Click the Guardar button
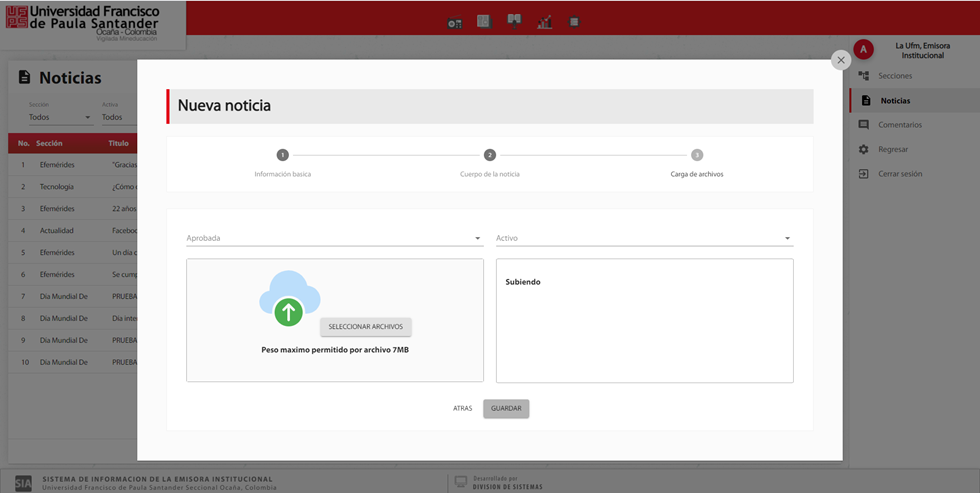The height and width of the screenshot is (493, 980). pyautogui.click(x=506, y=409)
